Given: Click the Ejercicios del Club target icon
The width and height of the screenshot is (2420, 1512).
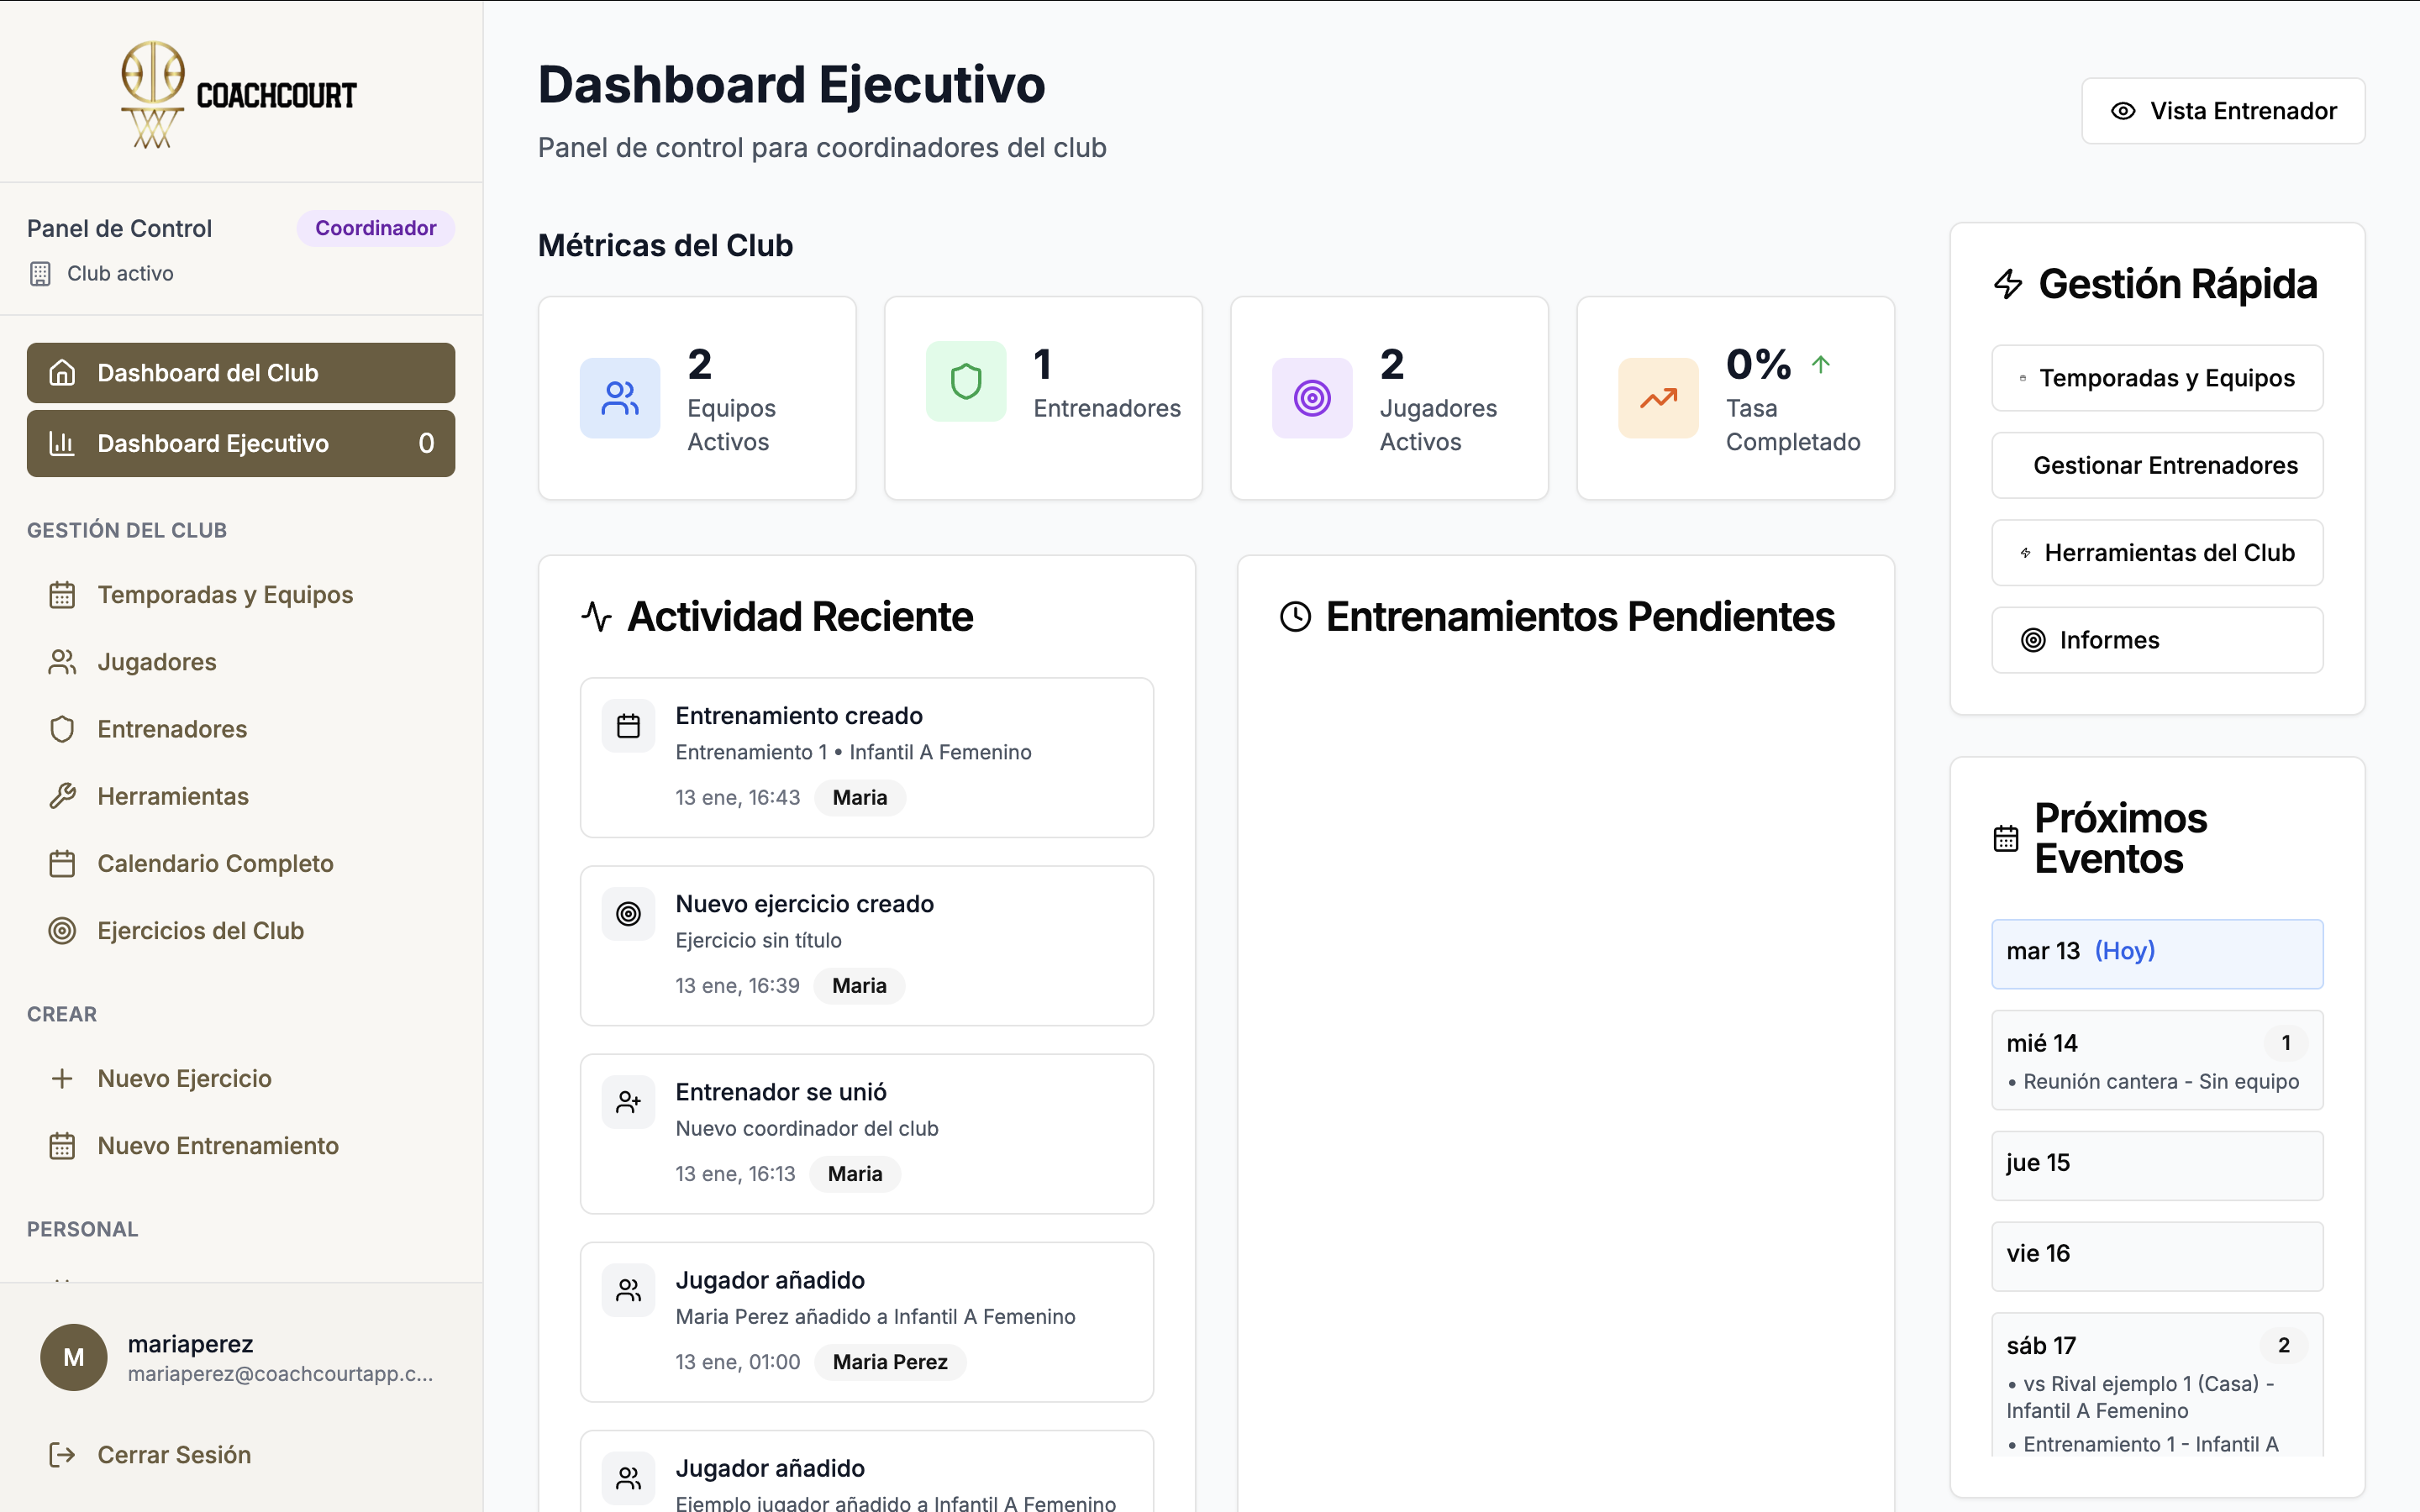Looking at the screenshot, I should [x=62, y=931].
